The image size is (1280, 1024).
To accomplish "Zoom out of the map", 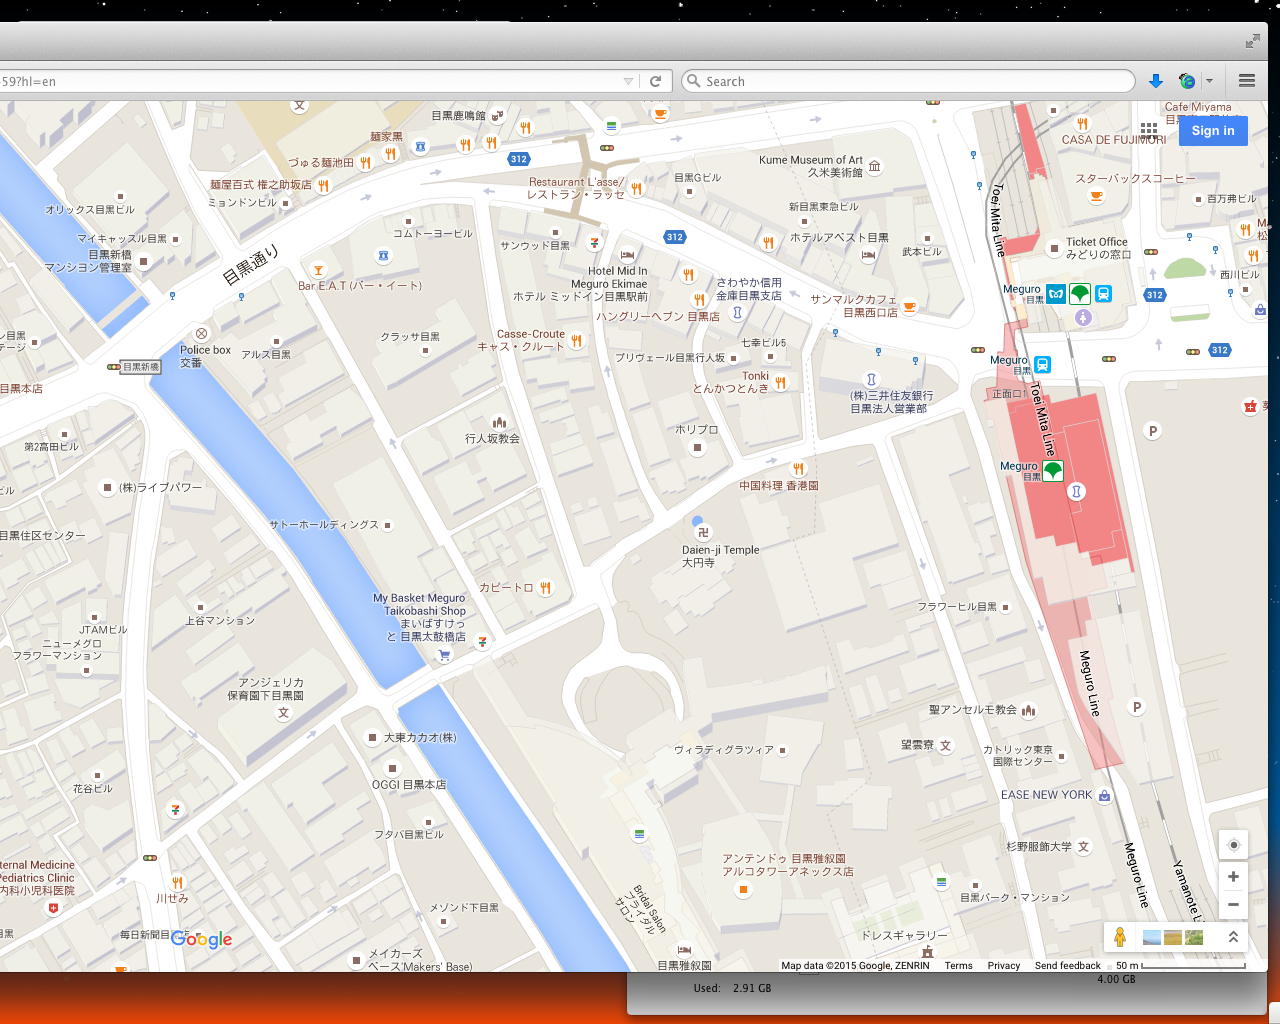I will 1233,904.
